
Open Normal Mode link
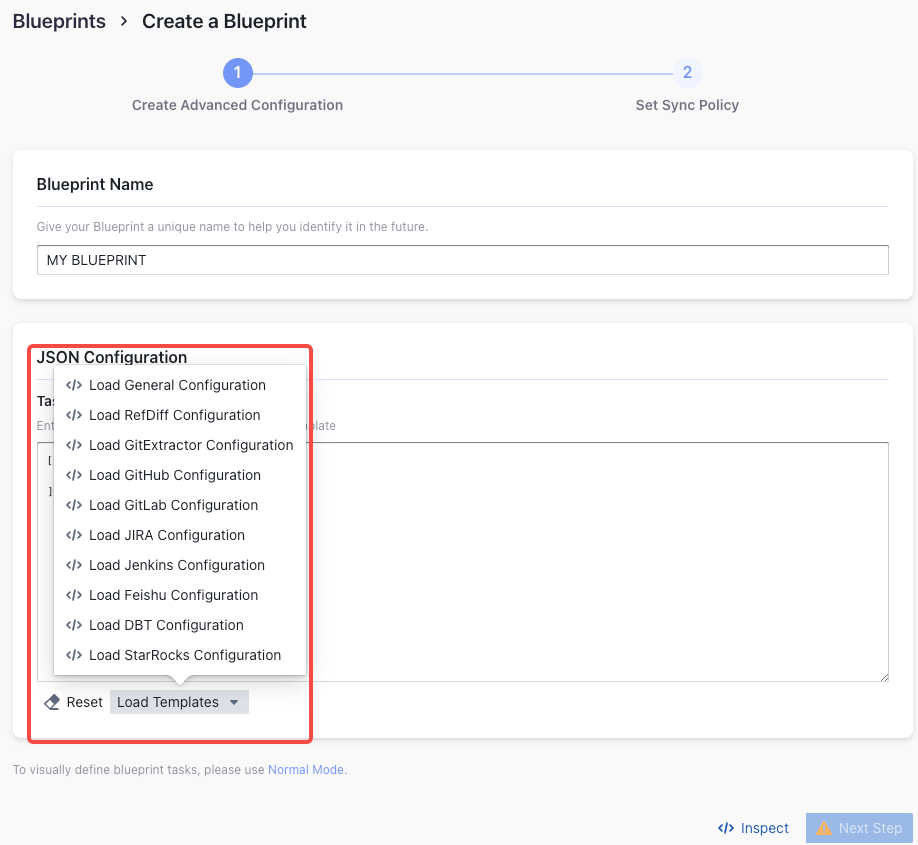(306, 770)
